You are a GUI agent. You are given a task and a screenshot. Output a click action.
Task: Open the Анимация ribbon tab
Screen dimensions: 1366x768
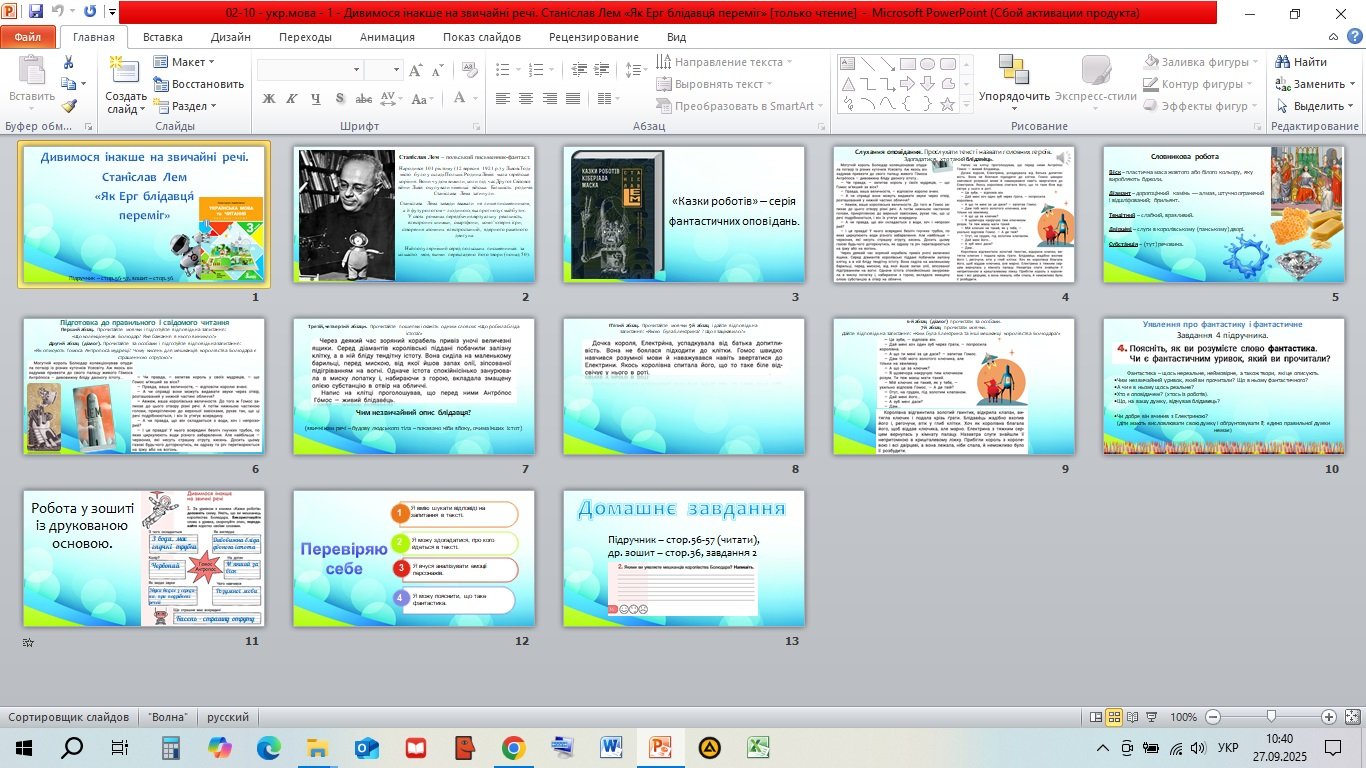pos(387,37)
